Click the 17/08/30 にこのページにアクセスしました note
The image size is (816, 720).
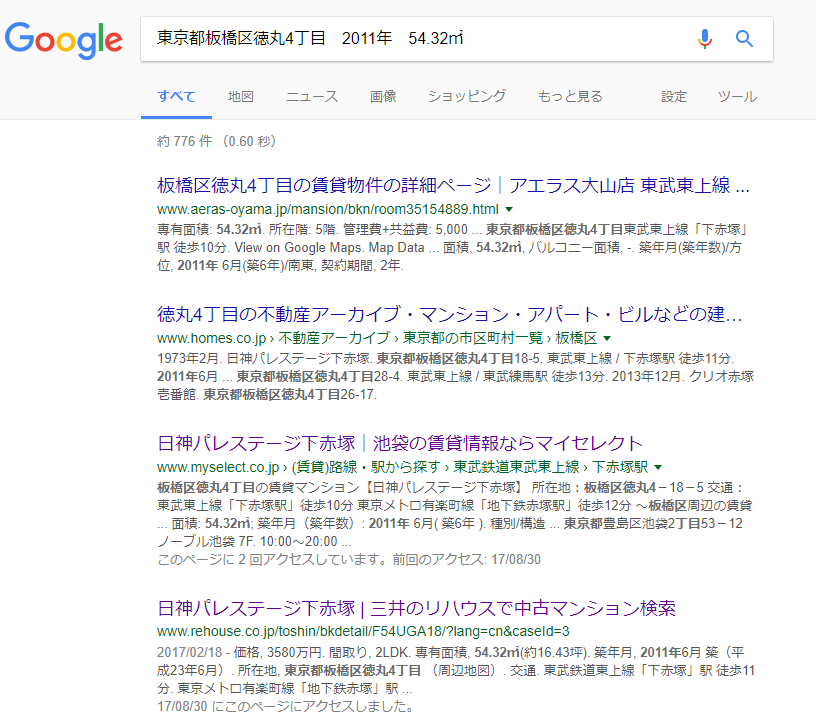click(x=286, y=706)
